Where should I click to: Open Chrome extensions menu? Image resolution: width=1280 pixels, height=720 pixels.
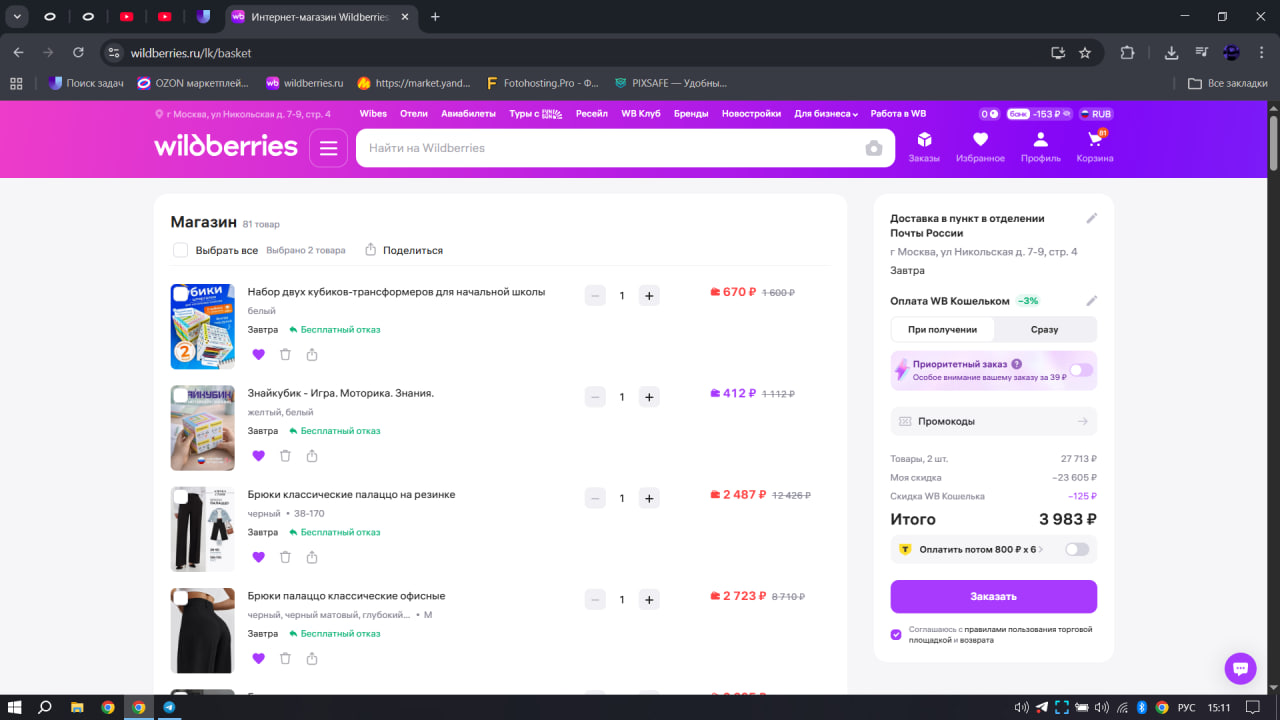pos(1128,53)
